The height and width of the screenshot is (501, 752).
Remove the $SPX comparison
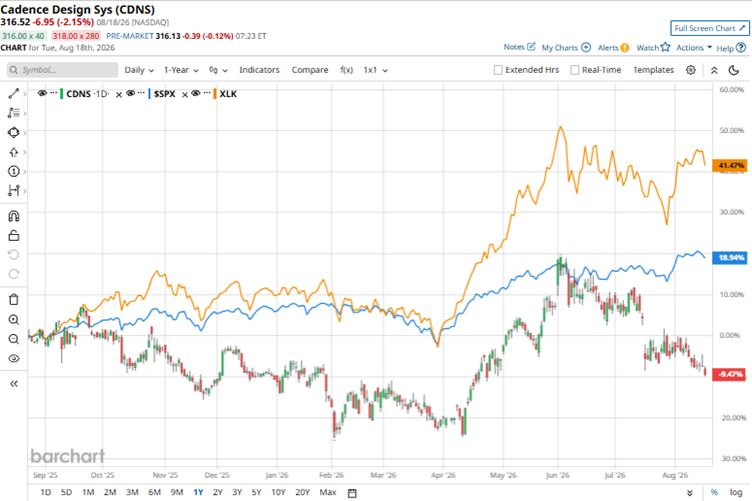point(185,94)
